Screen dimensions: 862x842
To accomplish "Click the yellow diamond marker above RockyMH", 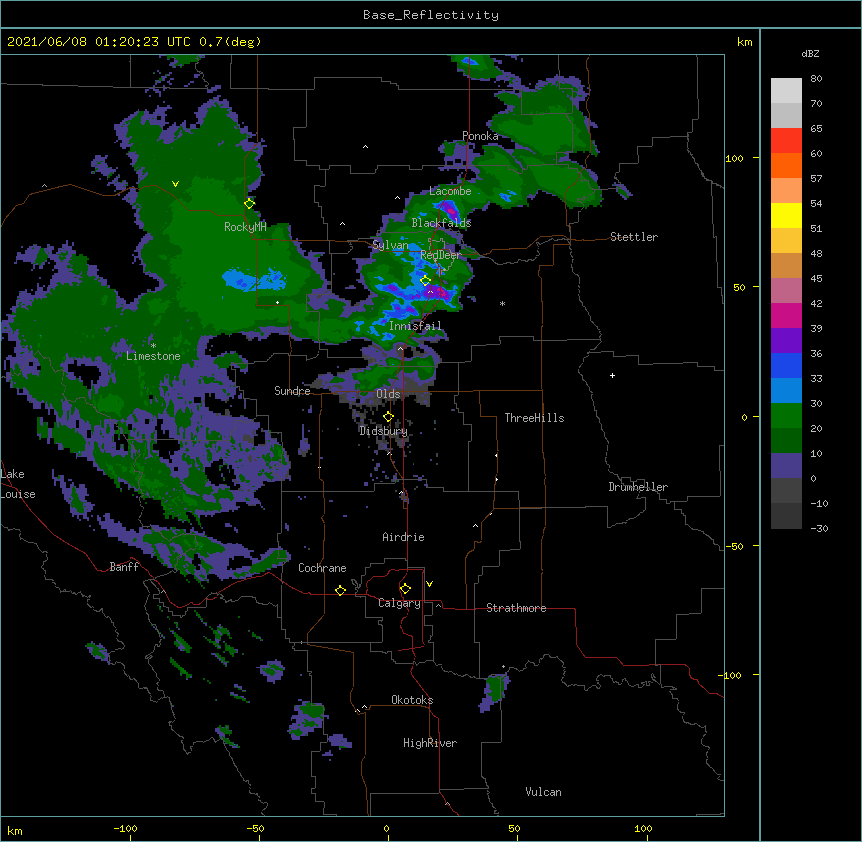I will click(250, 204).
